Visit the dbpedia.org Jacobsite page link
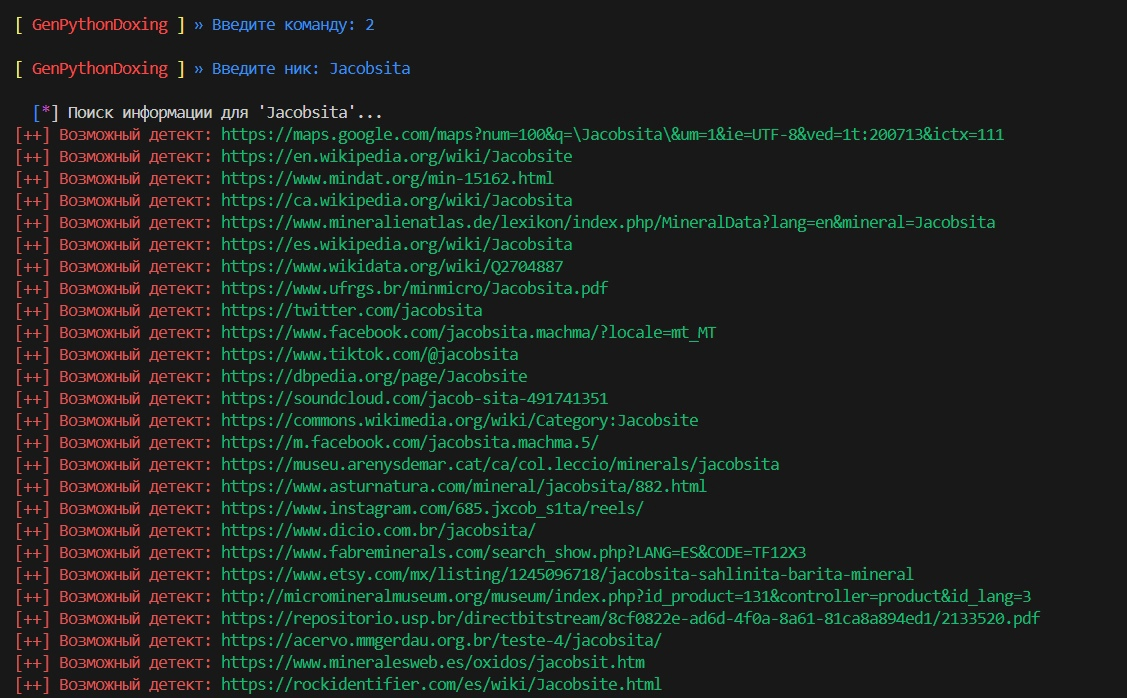1127x698 pixels. click(x=374, y=377)
